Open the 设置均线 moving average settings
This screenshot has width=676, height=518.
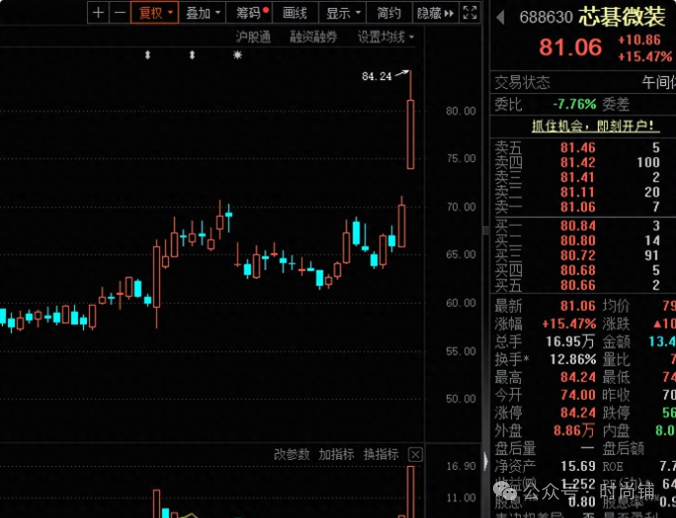(x=385, y=37)
